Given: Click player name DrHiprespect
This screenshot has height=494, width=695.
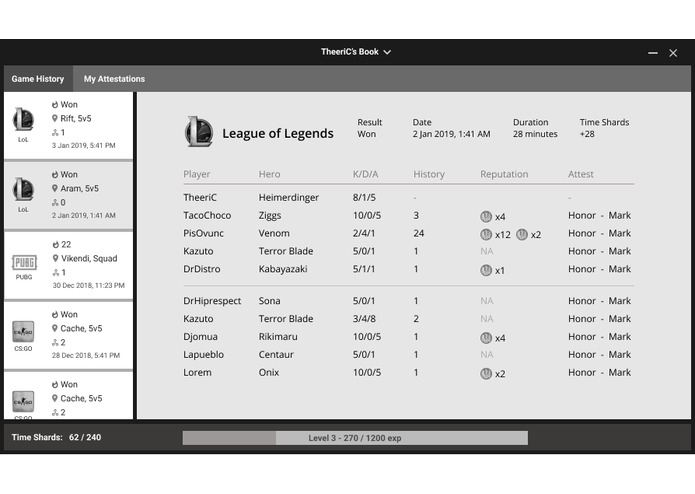Looking at the screenshot, I should 212,301.
